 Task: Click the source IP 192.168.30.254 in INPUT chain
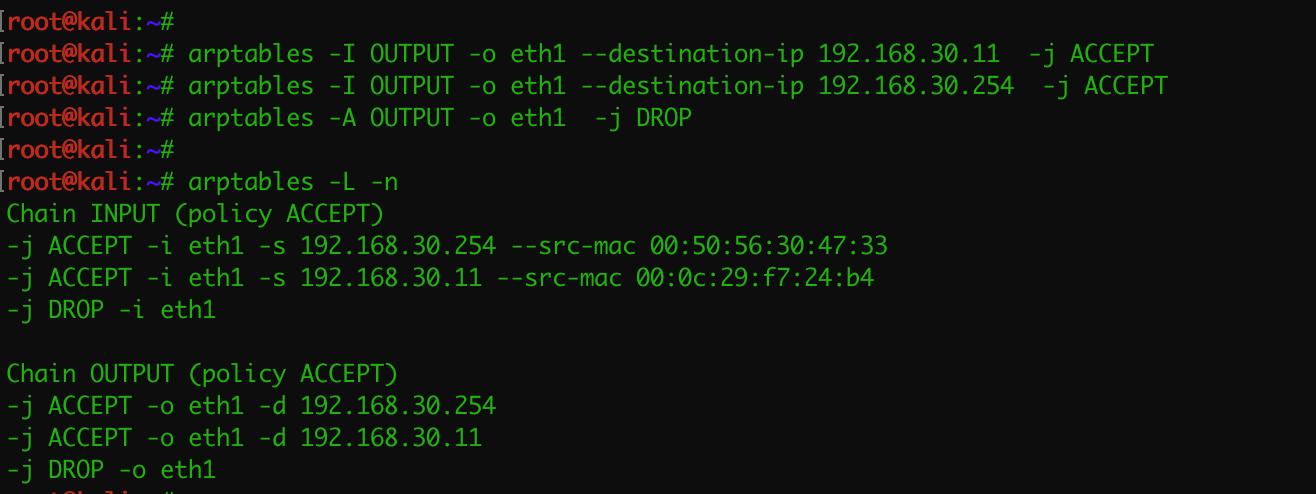point(398,245)
